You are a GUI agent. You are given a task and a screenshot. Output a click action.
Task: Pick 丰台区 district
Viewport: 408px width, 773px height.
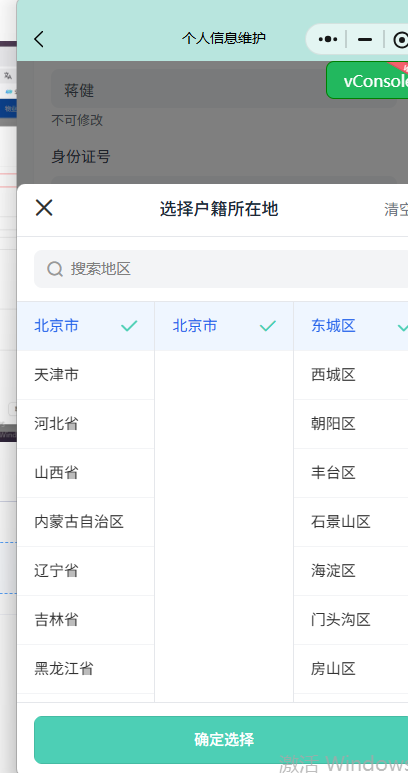(351, 473)
